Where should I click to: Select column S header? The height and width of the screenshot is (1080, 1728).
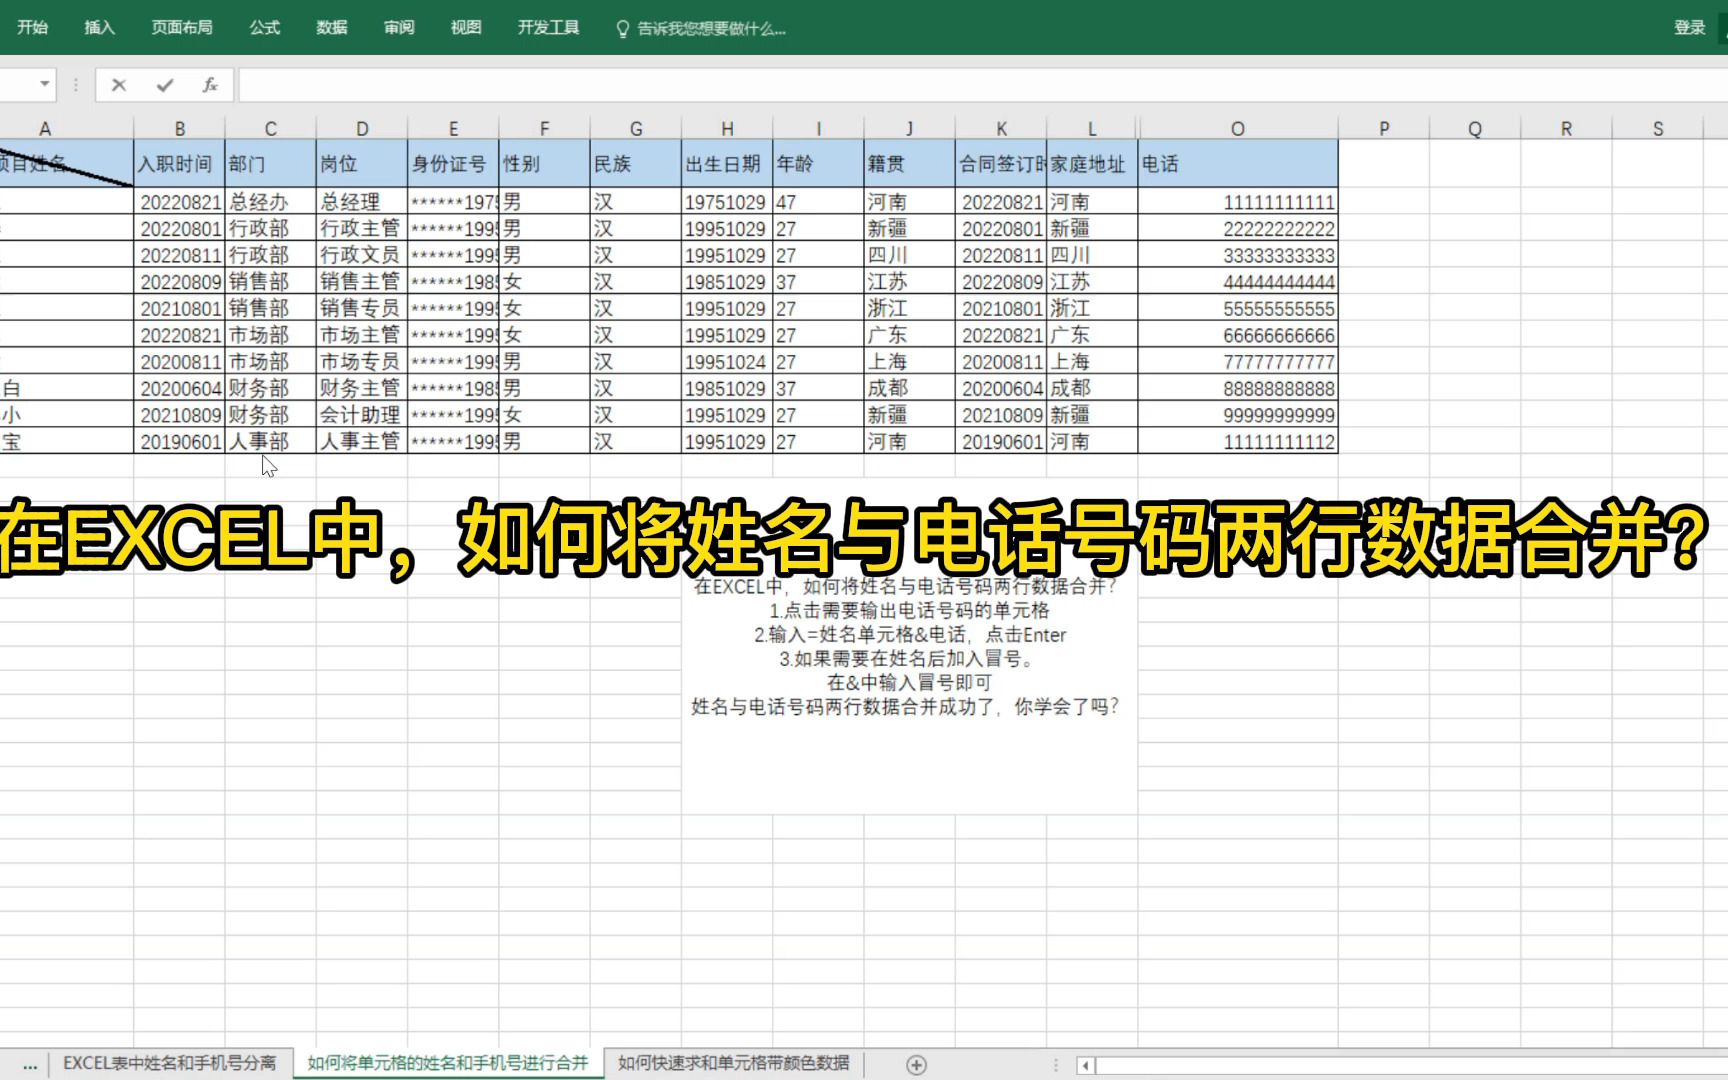[x=1658, y=129]
